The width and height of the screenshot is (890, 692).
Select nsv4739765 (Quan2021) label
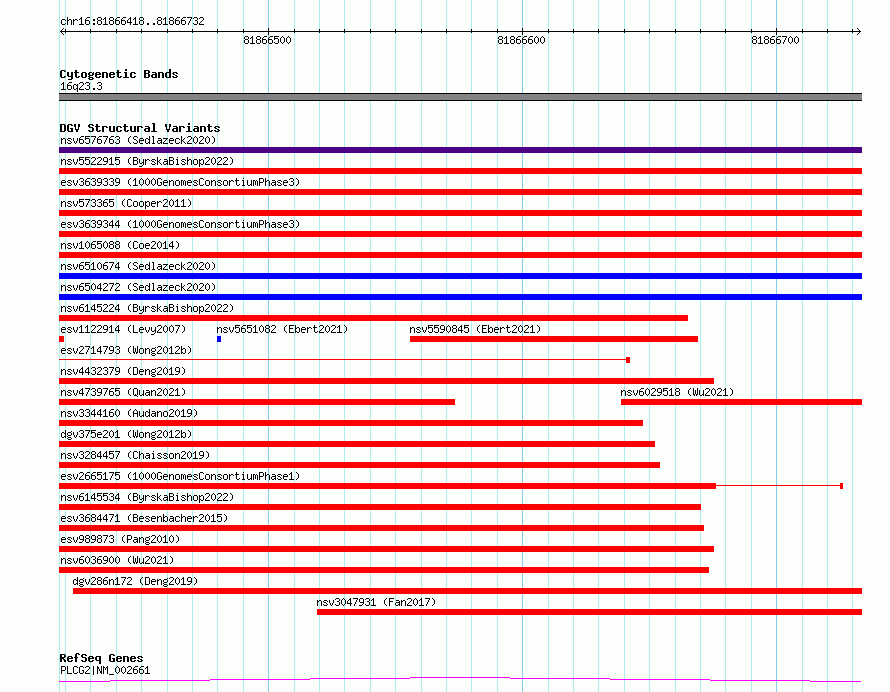pos(123,392)
